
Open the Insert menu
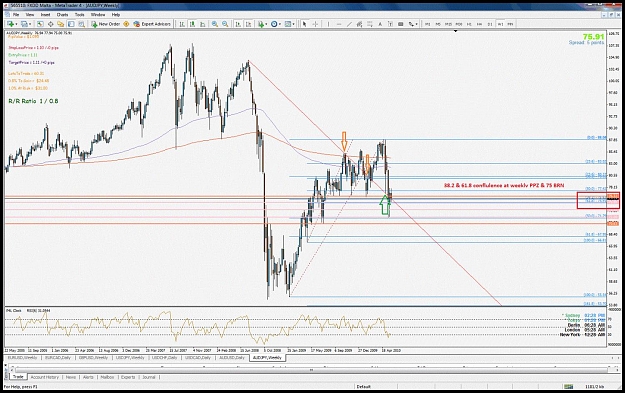tap(45, 15)
